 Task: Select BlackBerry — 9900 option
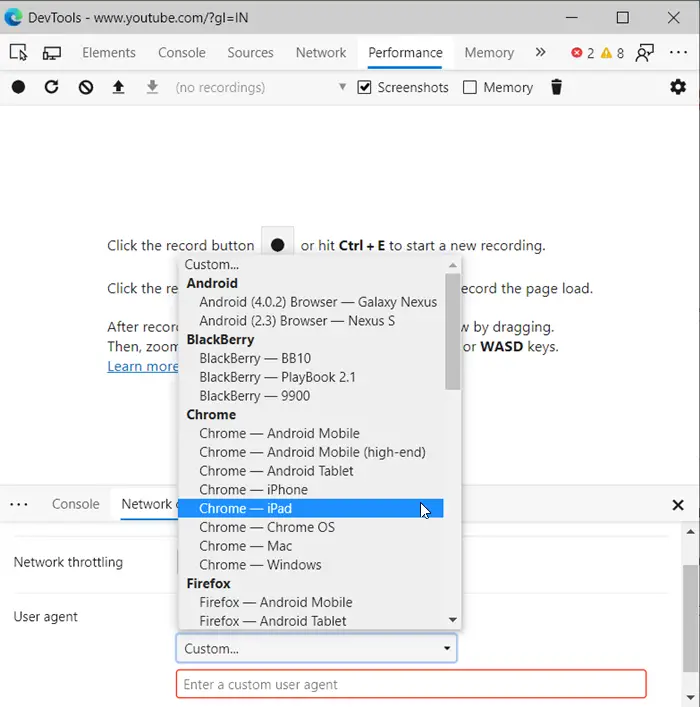(x=311, y=396)
